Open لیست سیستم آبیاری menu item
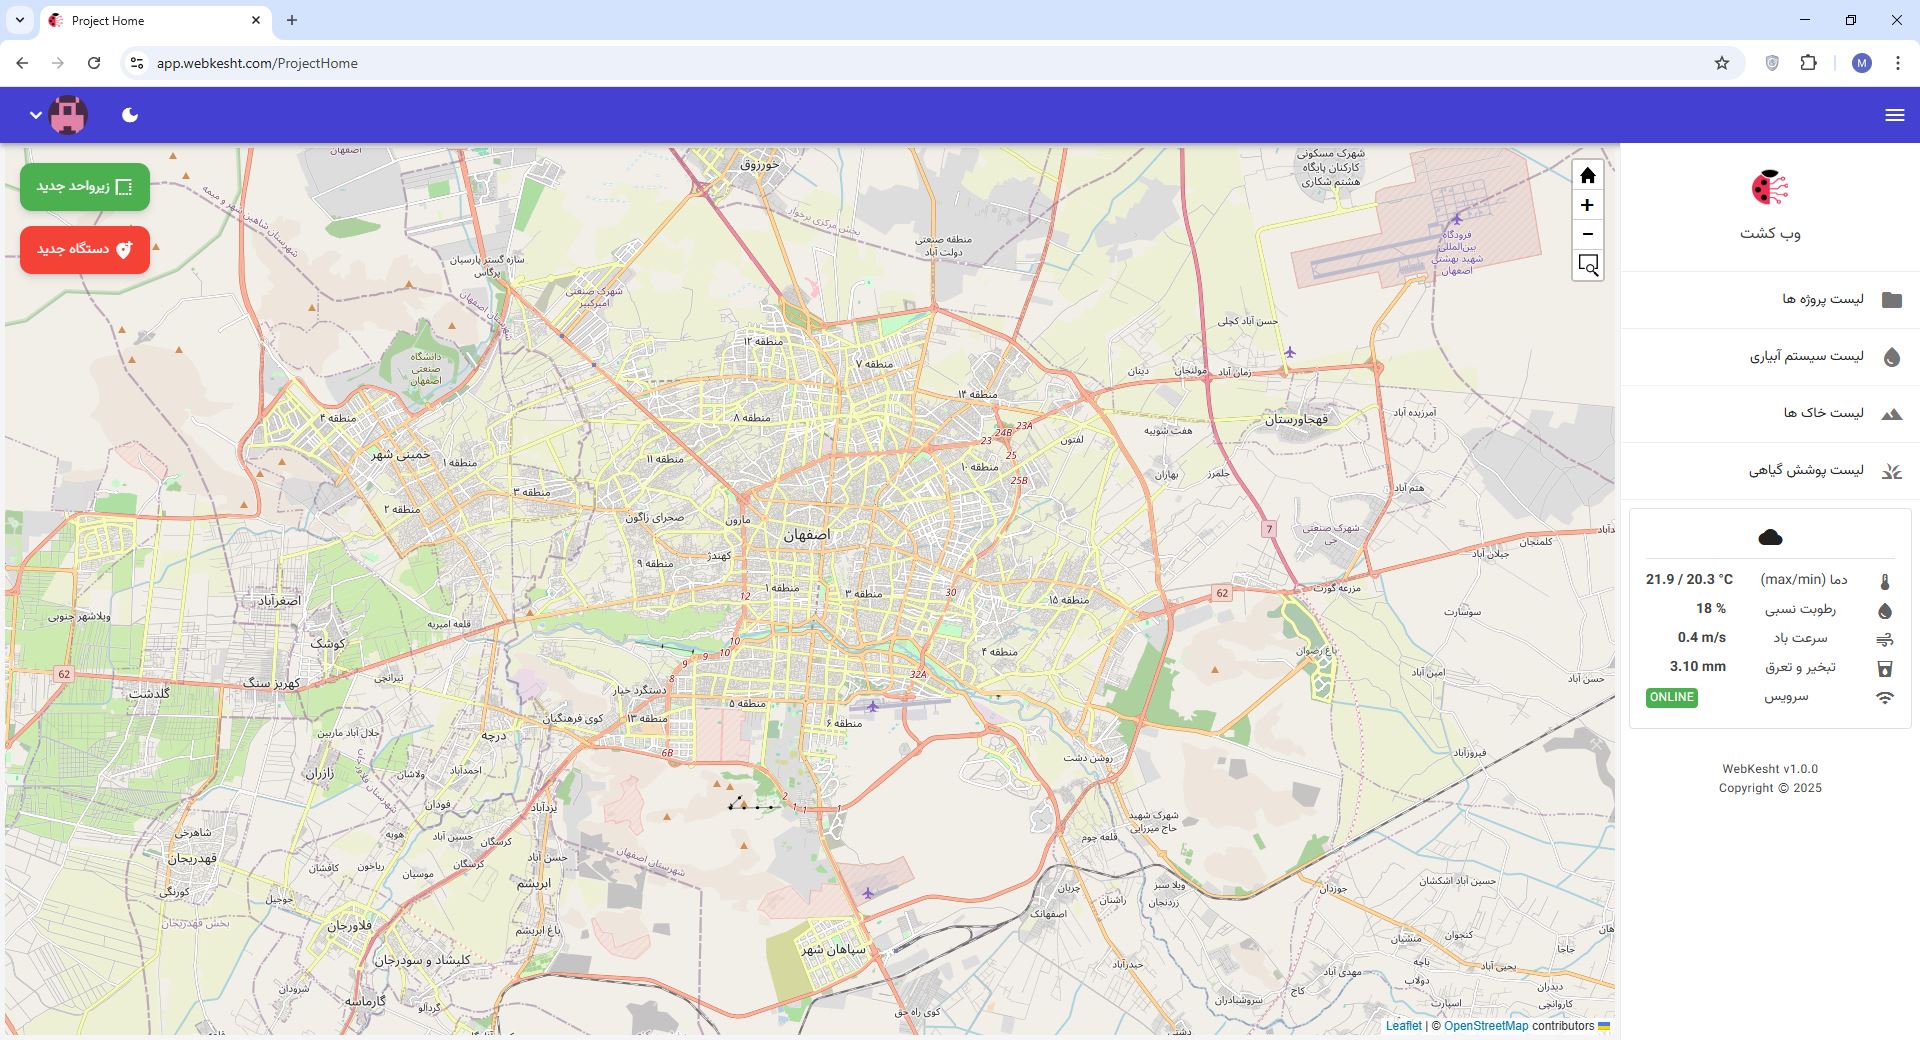This screenshot has height=1040, width=1920. pos(1806,356)
